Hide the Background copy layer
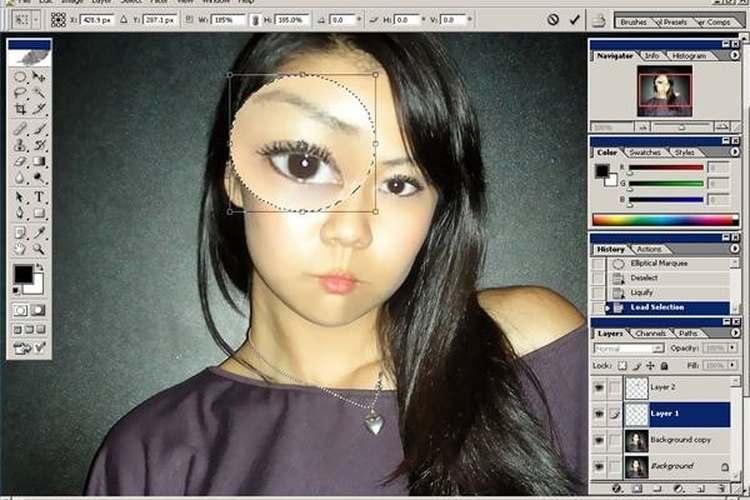This screenshot has height=500, width=750. point(599,440)
